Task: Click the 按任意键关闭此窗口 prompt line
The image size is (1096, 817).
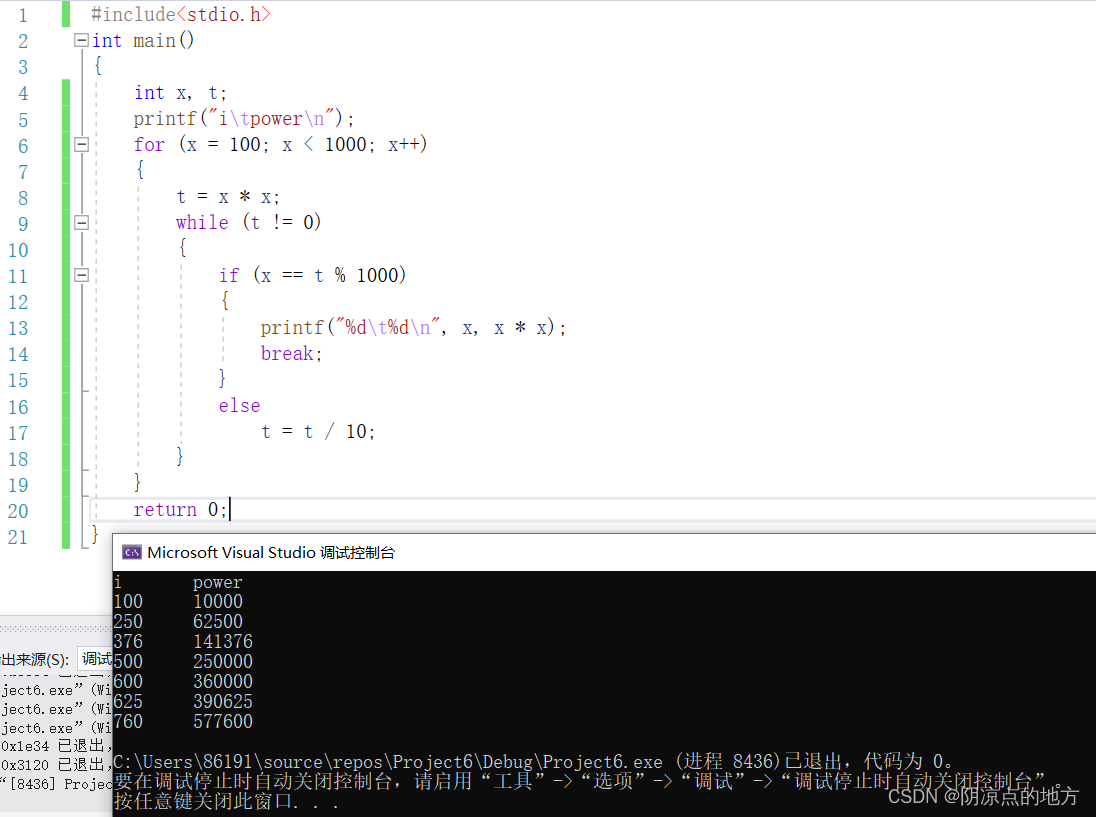Action: 226,801
